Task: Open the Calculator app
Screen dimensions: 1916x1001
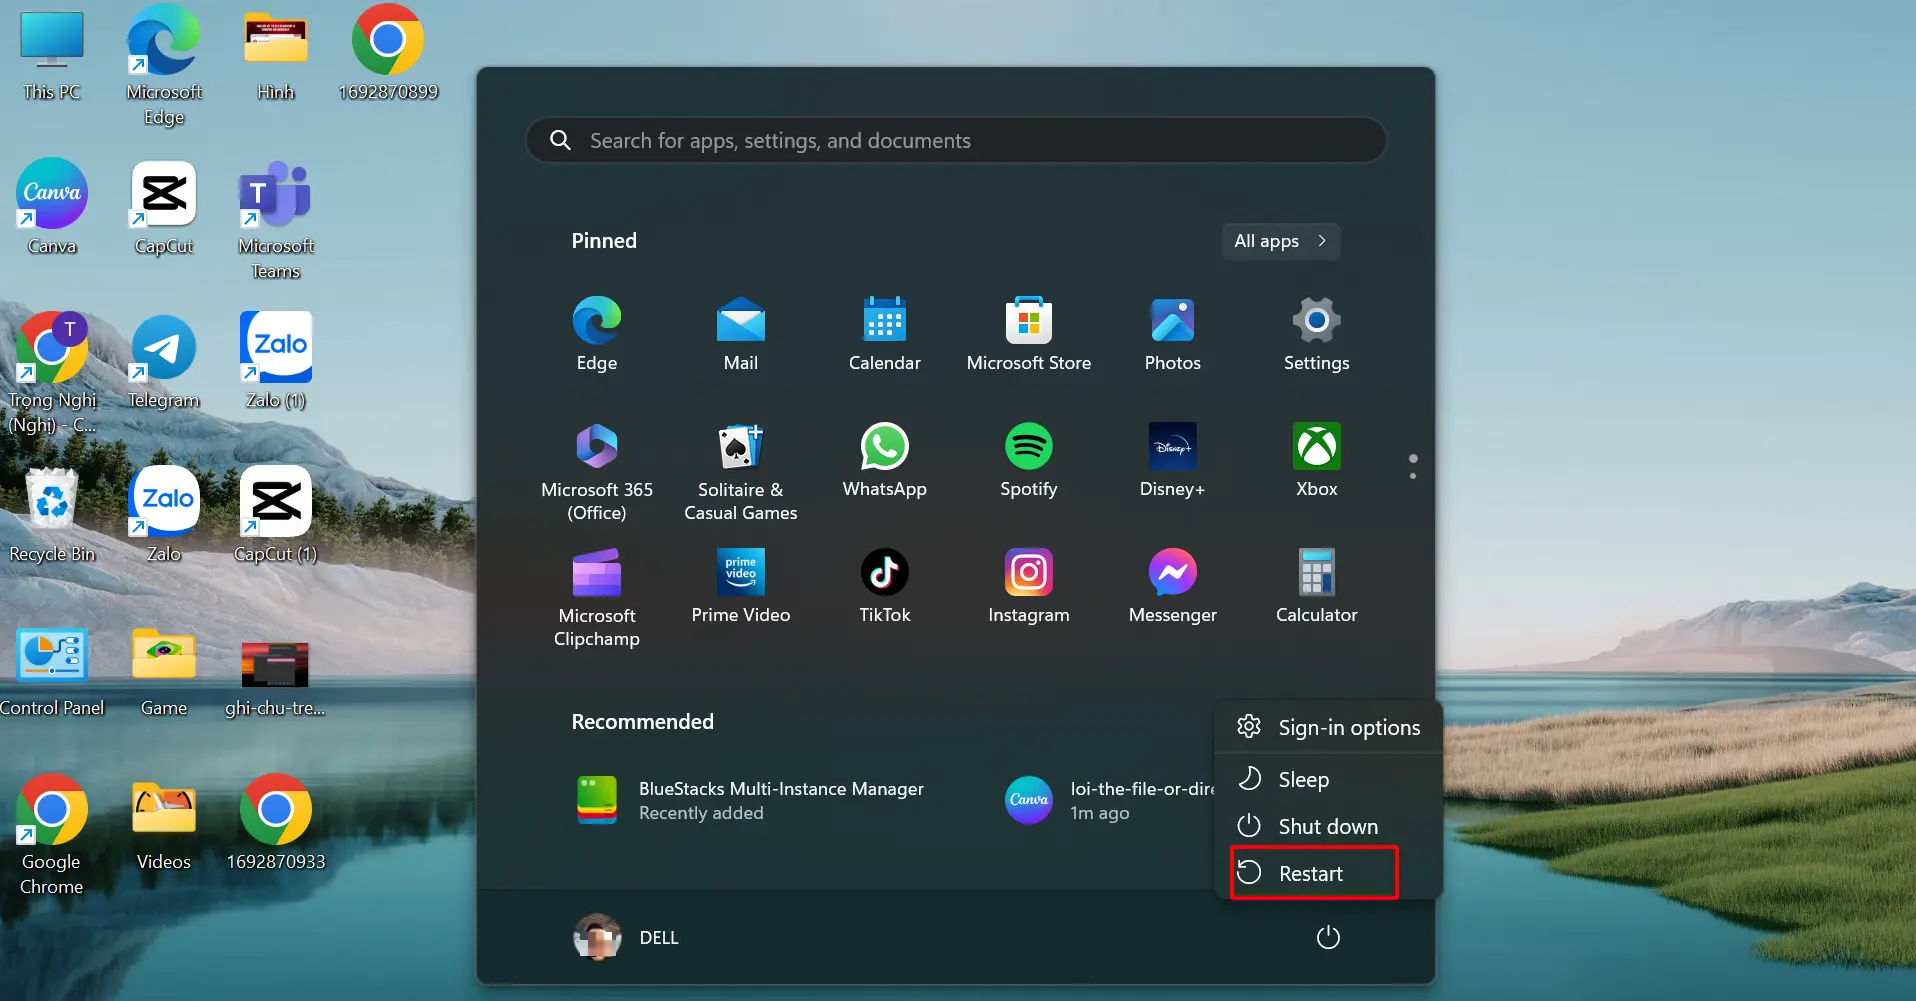Action: coord(1317,586)
